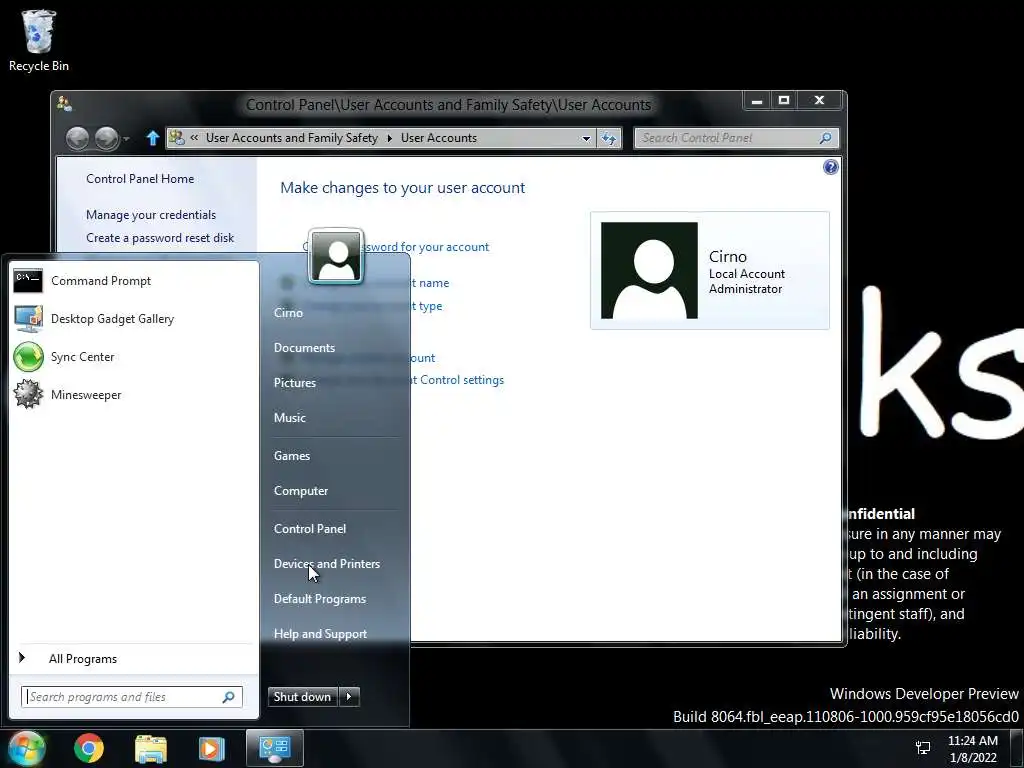Open Default Programs from Start menu
The width and height of the screenshot is (1024, 768).
pos(319,599)
